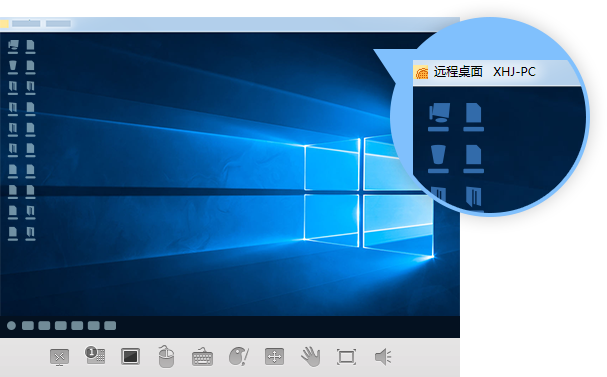Toggle remote sound with speaker icon

coord(383,356)
